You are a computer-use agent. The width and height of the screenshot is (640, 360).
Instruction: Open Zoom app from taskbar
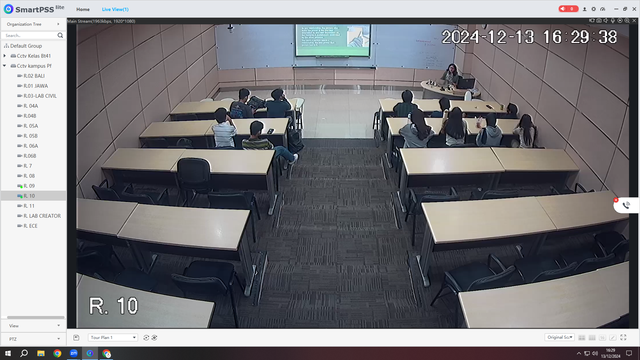(x=73, y=353)
